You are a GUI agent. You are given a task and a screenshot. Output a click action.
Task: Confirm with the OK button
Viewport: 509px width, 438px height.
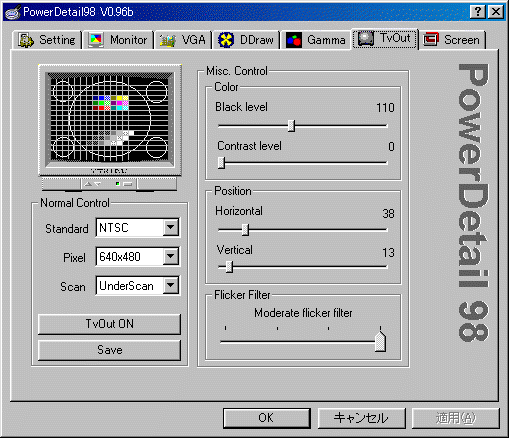tap(266, 418)
